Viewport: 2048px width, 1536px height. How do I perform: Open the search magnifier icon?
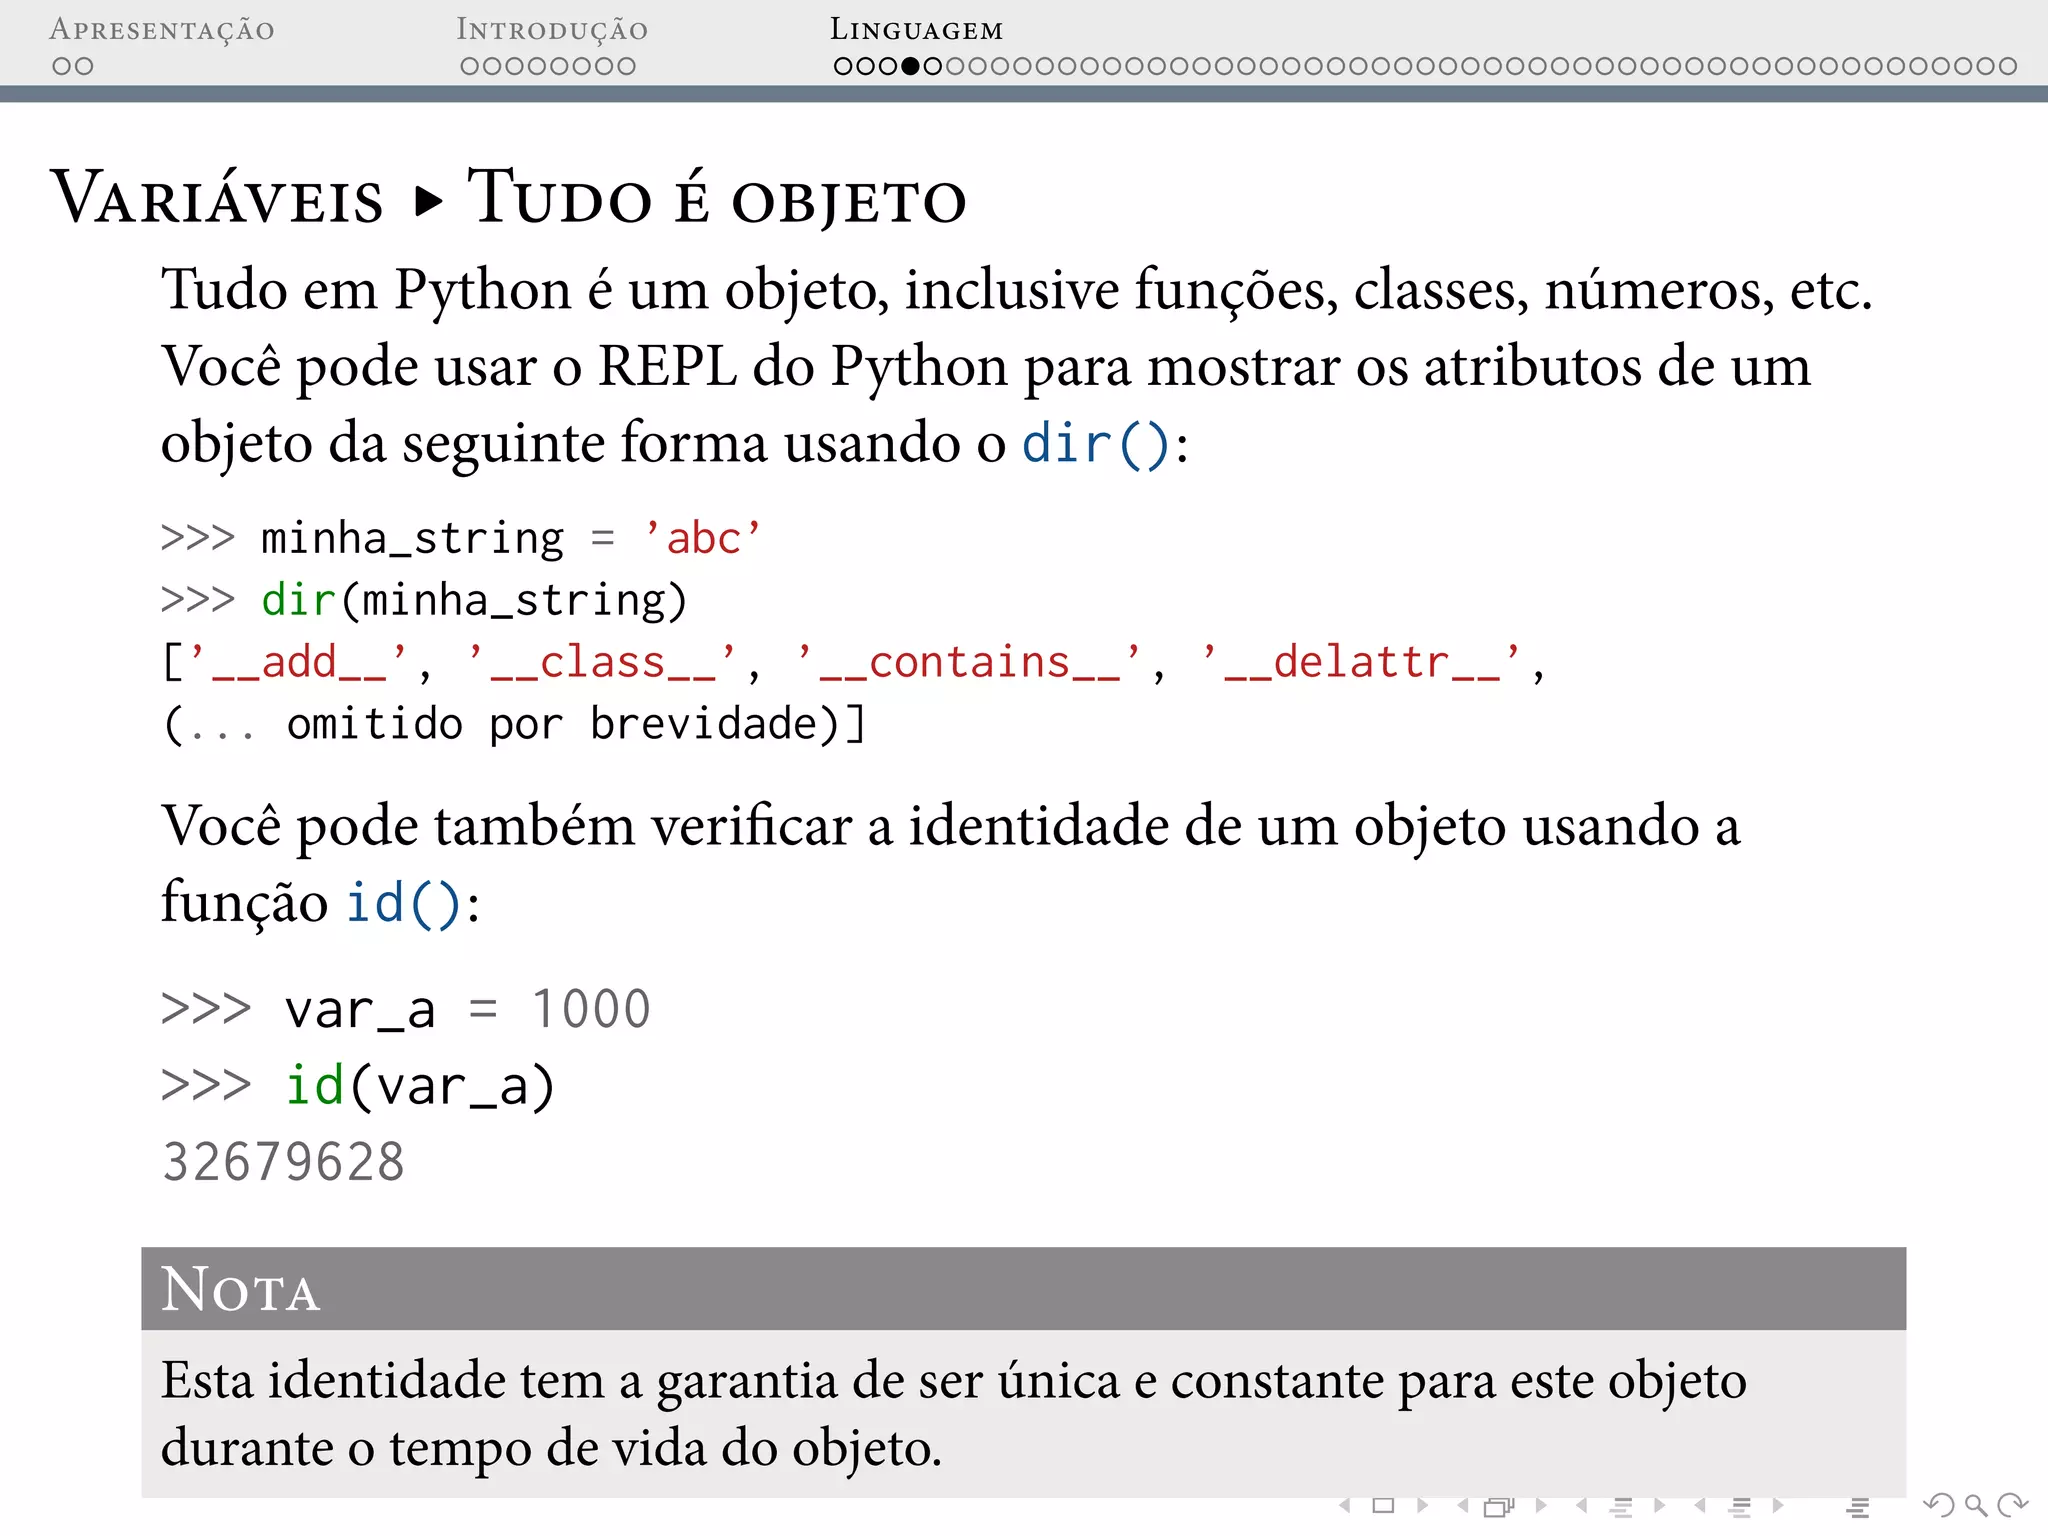1976,1505
